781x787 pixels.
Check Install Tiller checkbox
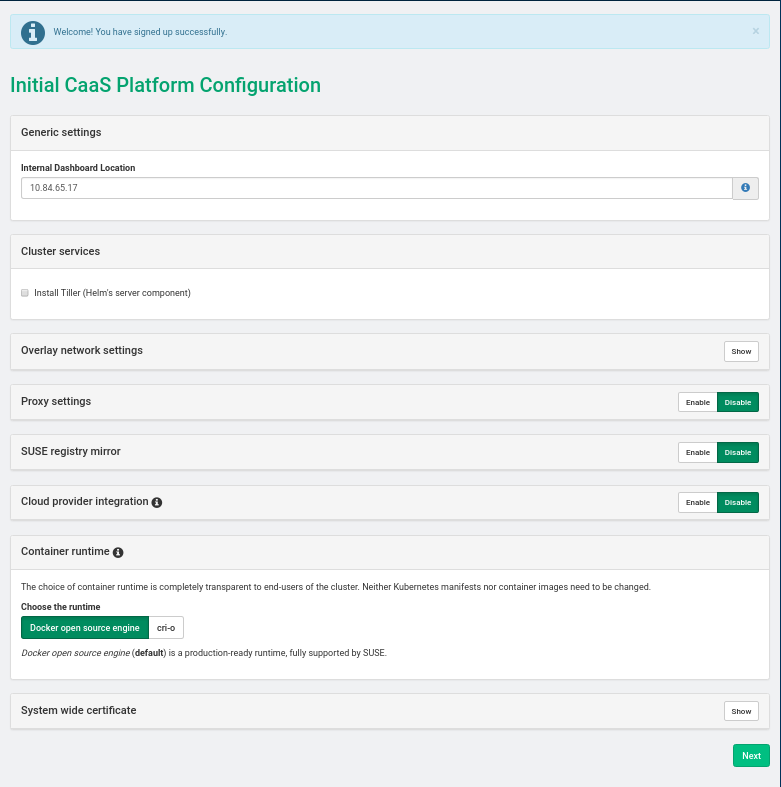[x=25, y=293]
